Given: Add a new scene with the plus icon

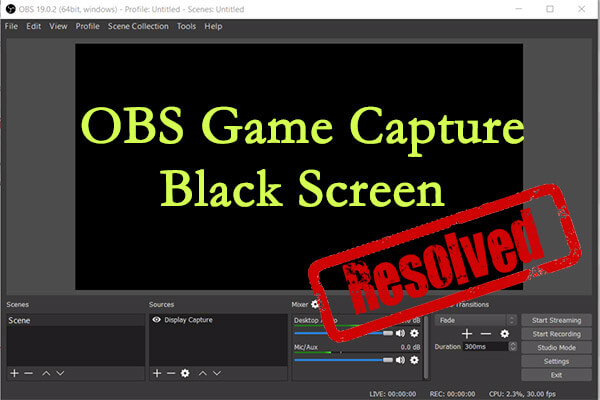Looking at the screenshot, I should click(15, 373).
